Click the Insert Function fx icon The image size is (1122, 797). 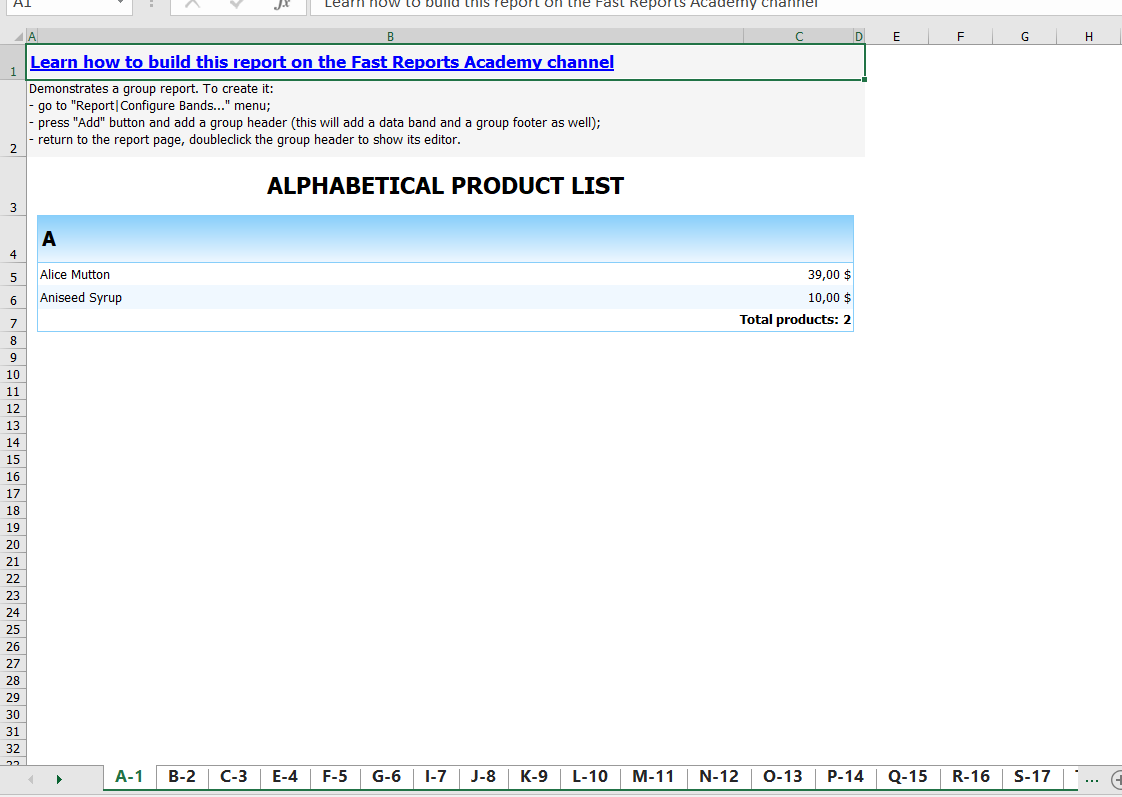pyautogui.click(x=282, y=4)
